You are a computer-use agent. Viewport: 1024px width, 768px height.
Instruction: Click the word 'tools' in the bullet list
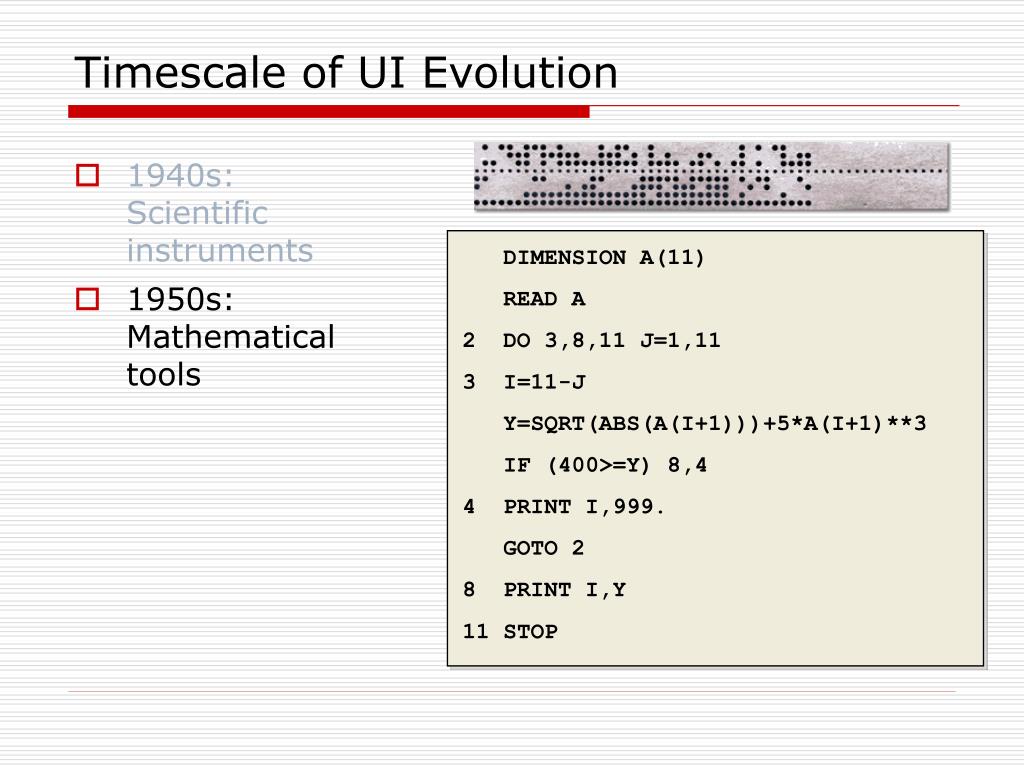click(164, 375)
